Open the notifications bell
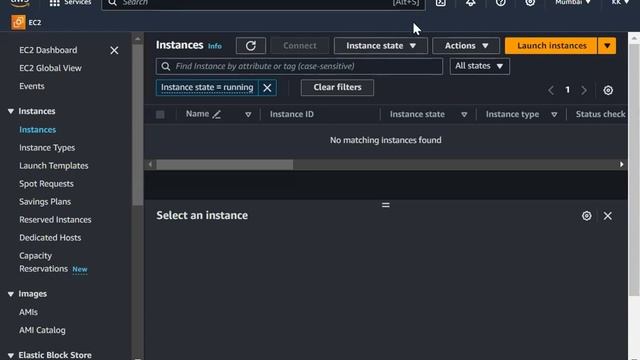The width and height of the screenshot is (640, 360). click(471, 3)
